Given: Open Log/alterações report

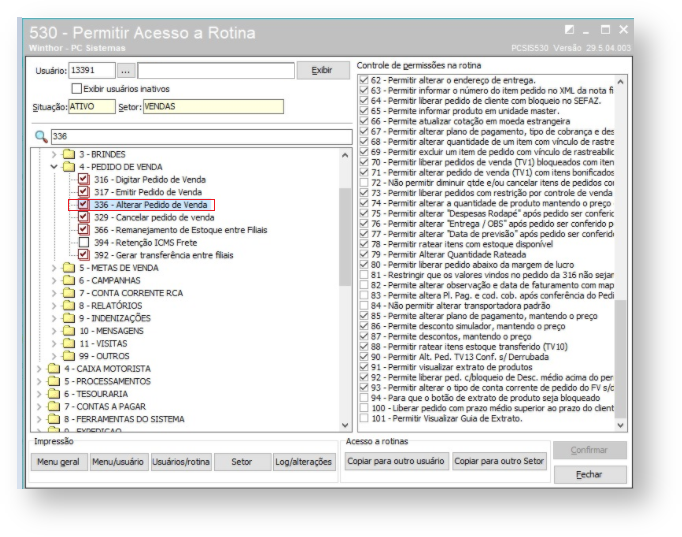Looking at the screenshot, I should point(304,462).
